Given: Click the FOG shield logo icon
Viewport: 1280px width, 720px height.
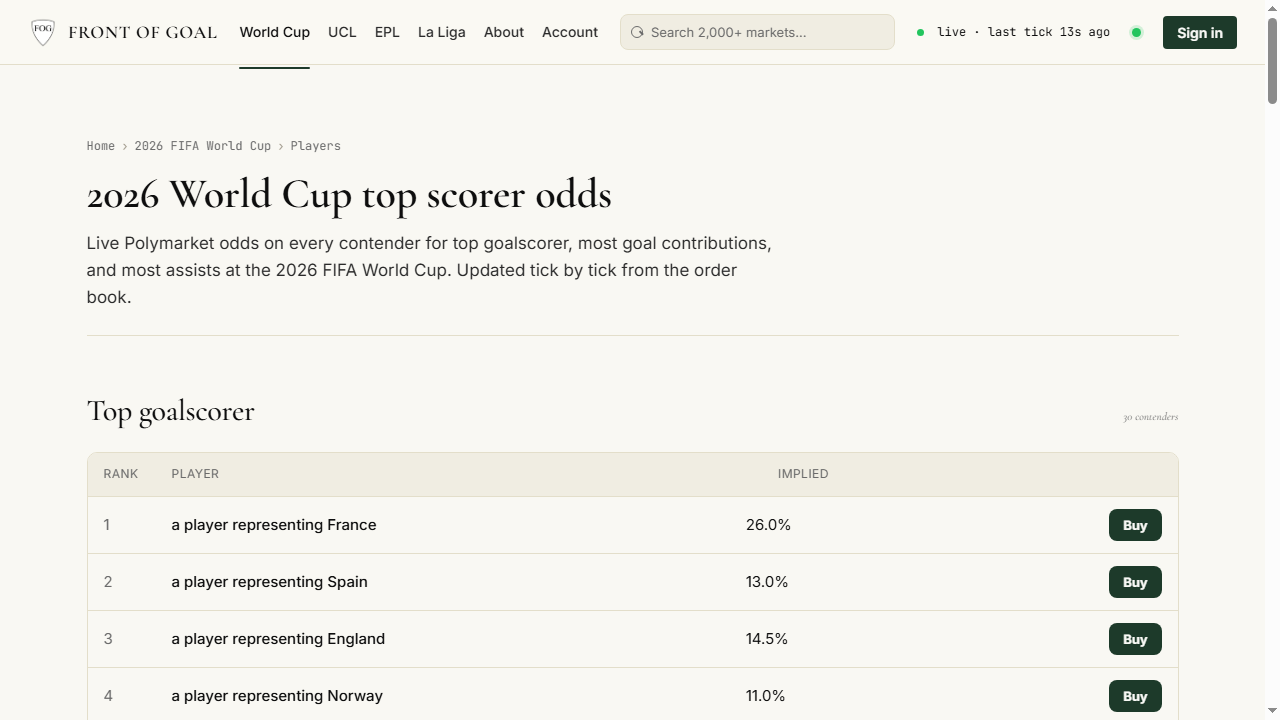Looking at the screenshot, I should [x=43, y=32].
